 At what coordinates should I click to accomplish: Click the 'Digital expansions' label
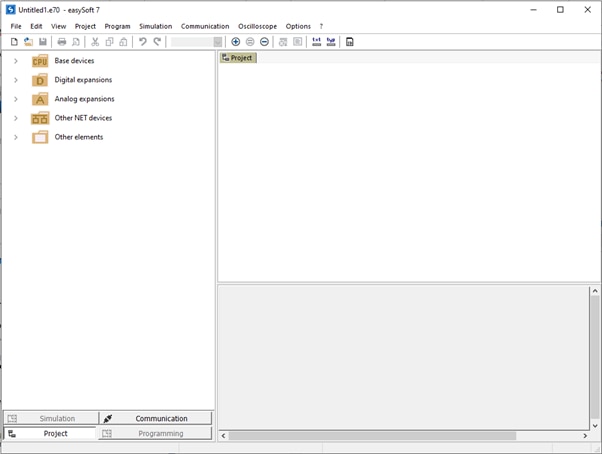click(83, 80)
